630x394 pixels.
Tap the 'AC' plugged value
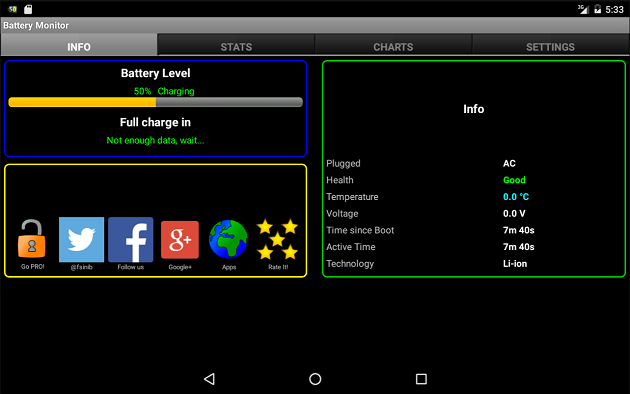coord(509,163)
